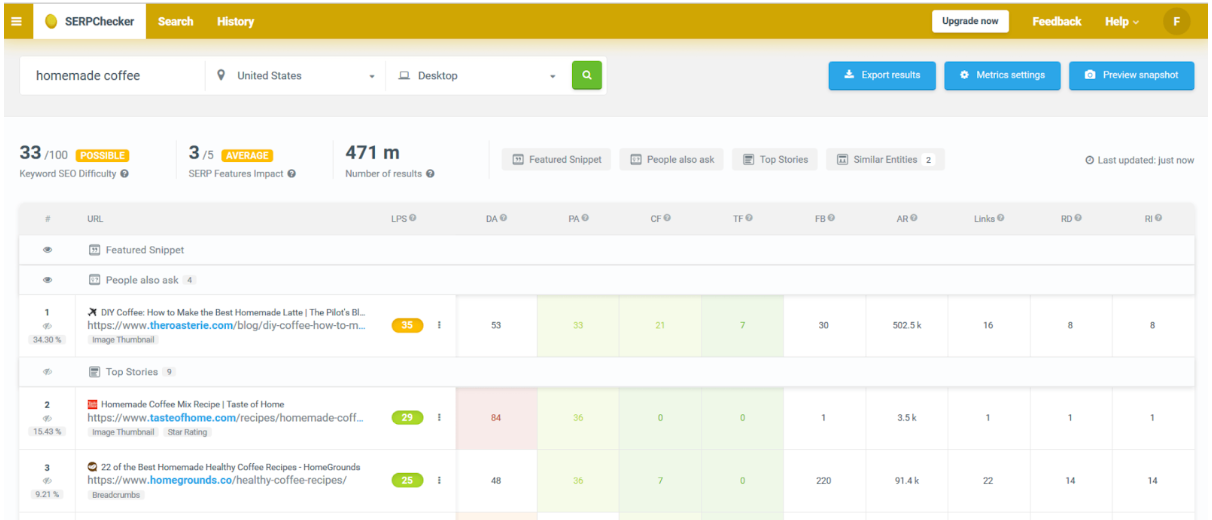Open Metrics settings
This screenshot has width=1212, height=520.
coord(1002,75)
